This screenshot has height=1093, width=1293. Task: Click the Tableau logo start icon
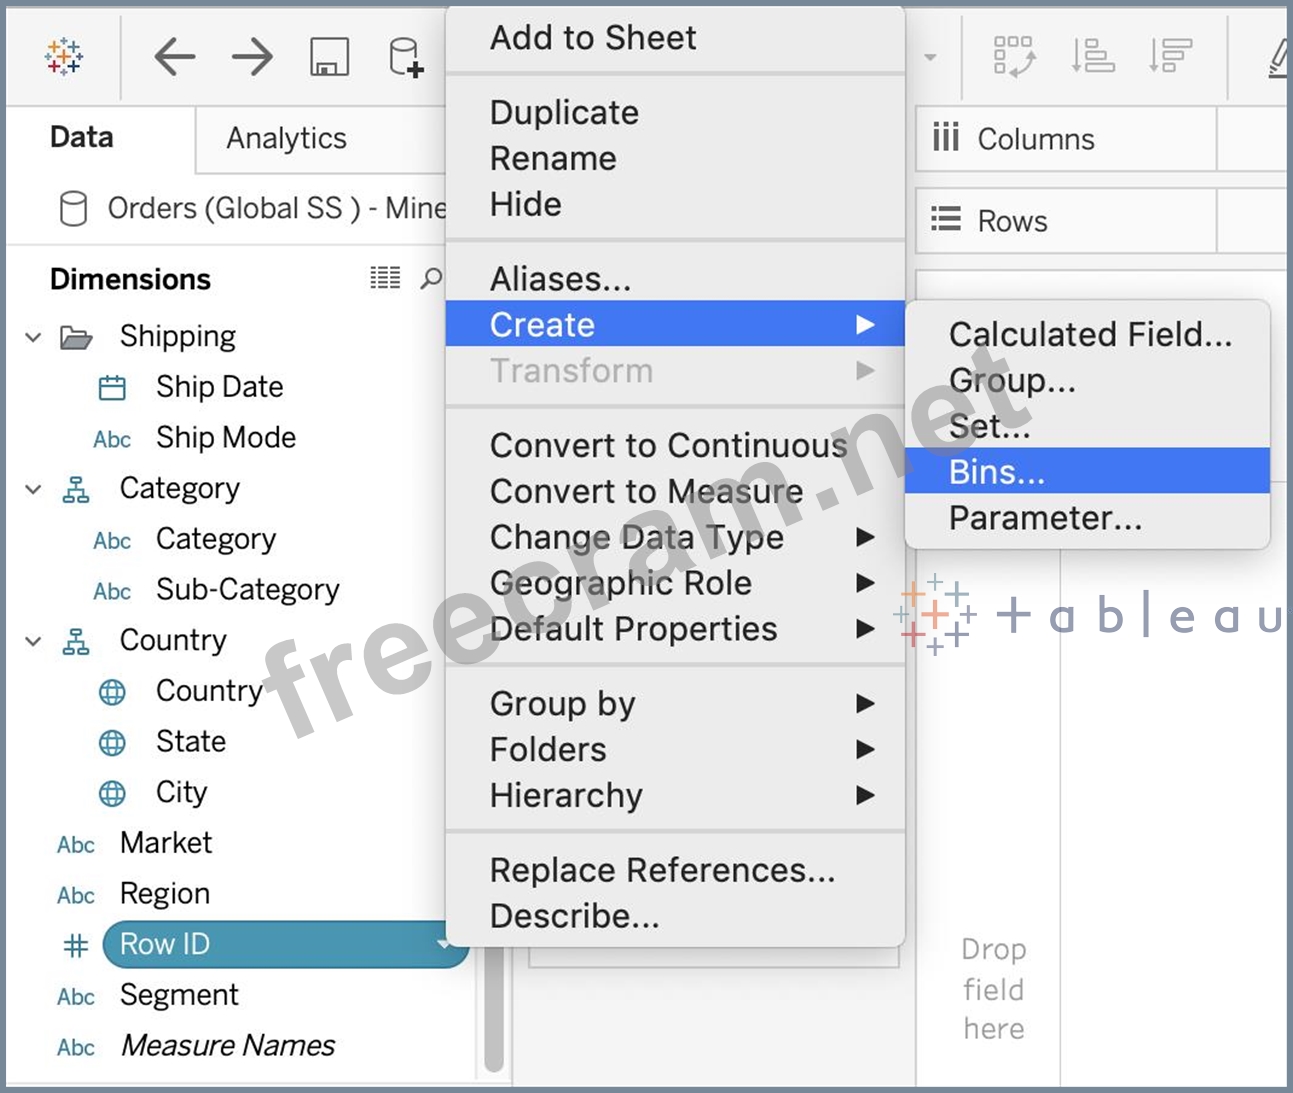tap(64, 57)
